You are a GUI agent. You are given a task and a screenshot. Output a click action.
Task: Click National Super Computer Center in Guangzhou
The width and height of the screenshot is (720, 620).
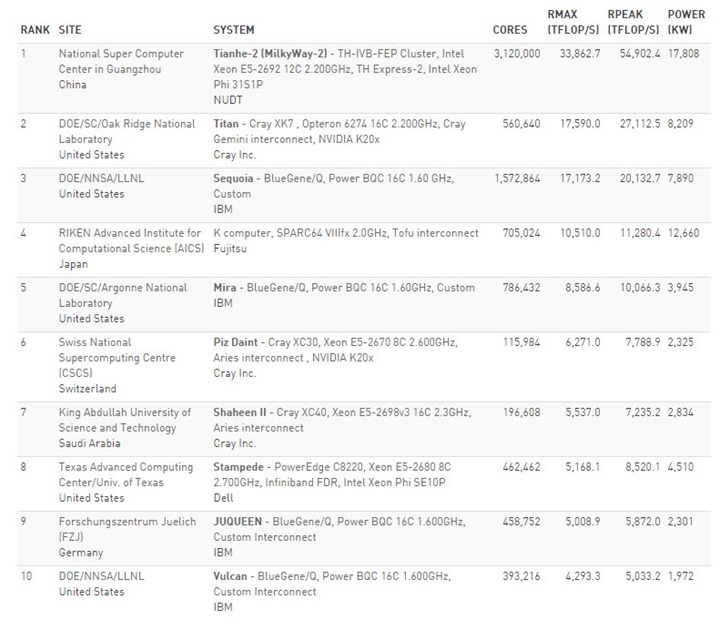(121, 62)
